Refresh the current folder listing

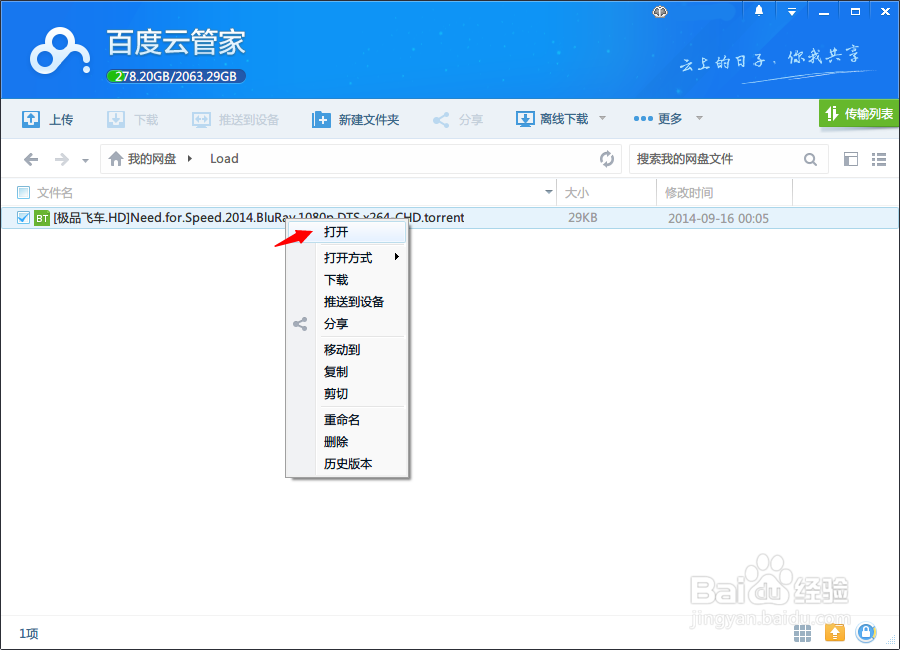click(607, 158)
